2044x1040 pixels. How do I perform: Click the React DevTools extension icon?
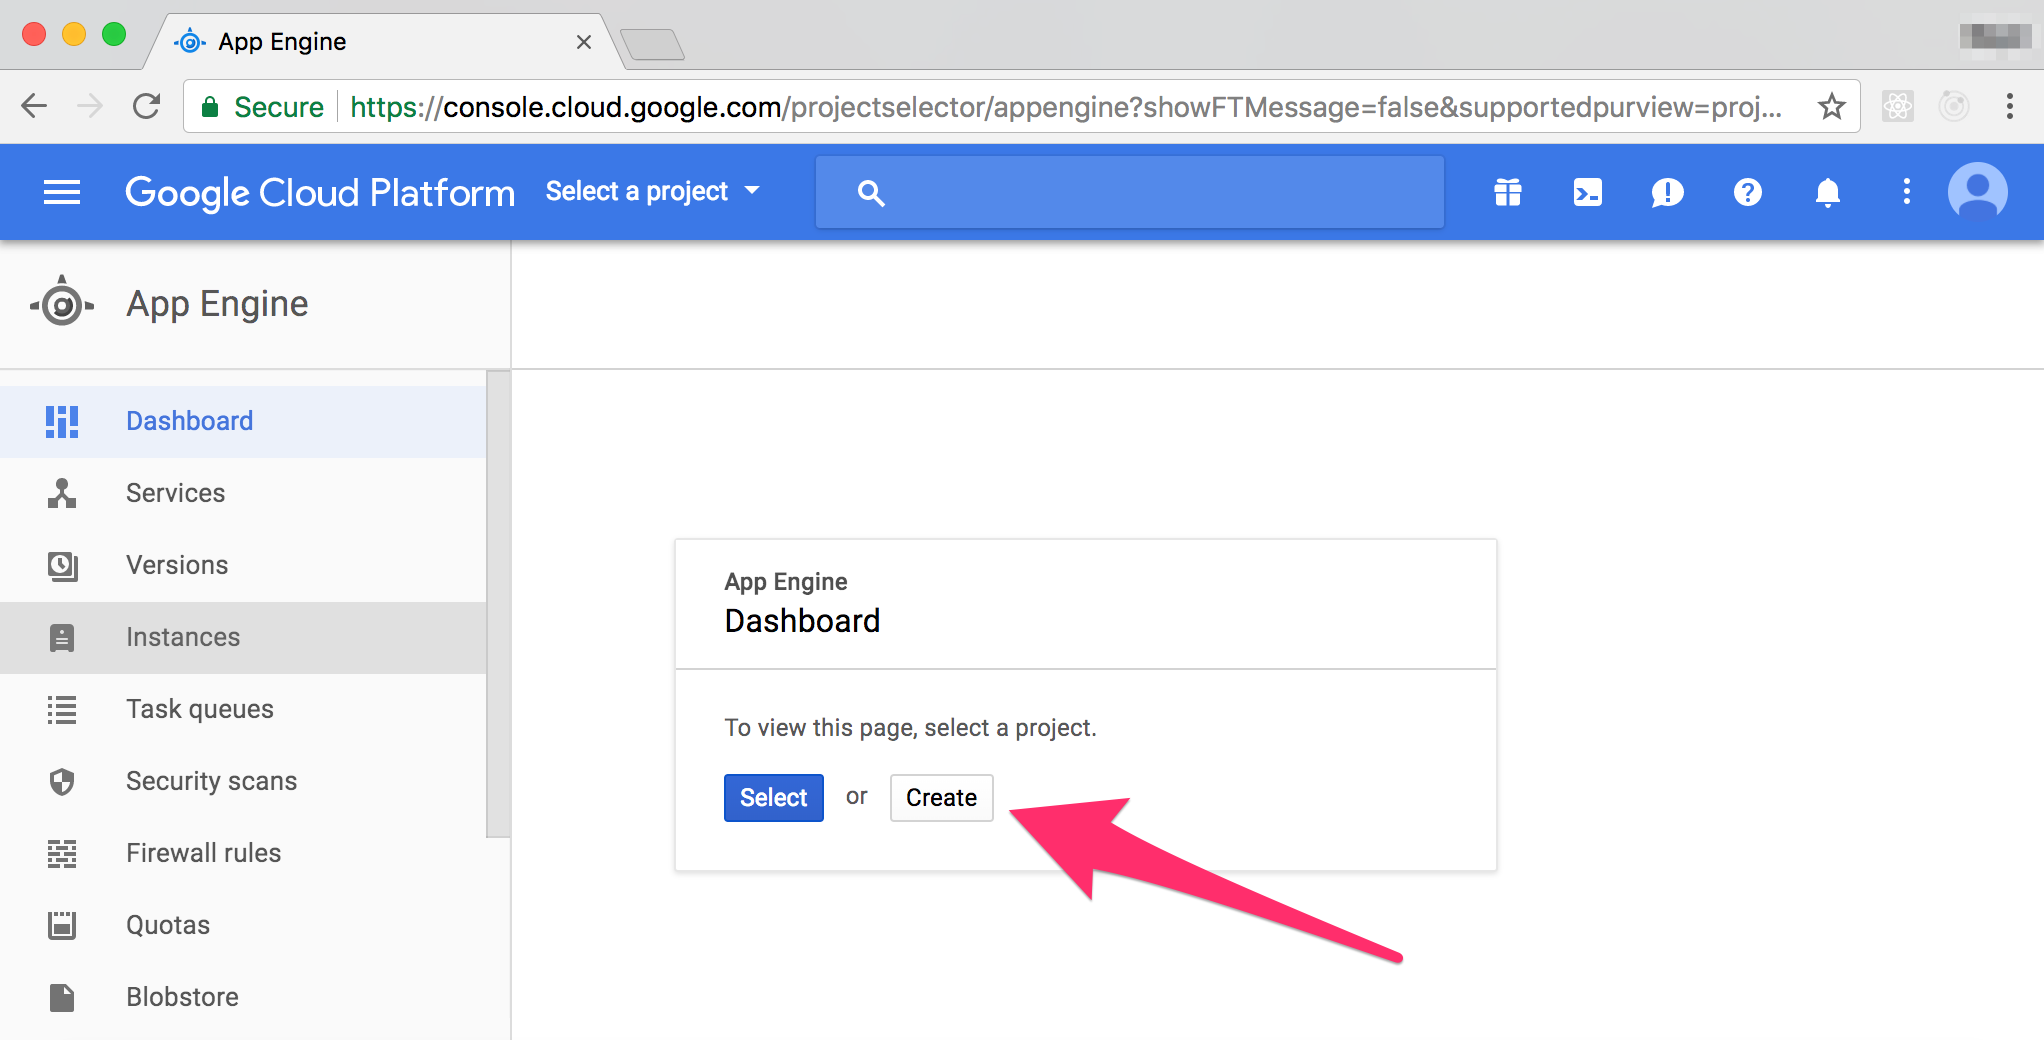pos(1898,106)
